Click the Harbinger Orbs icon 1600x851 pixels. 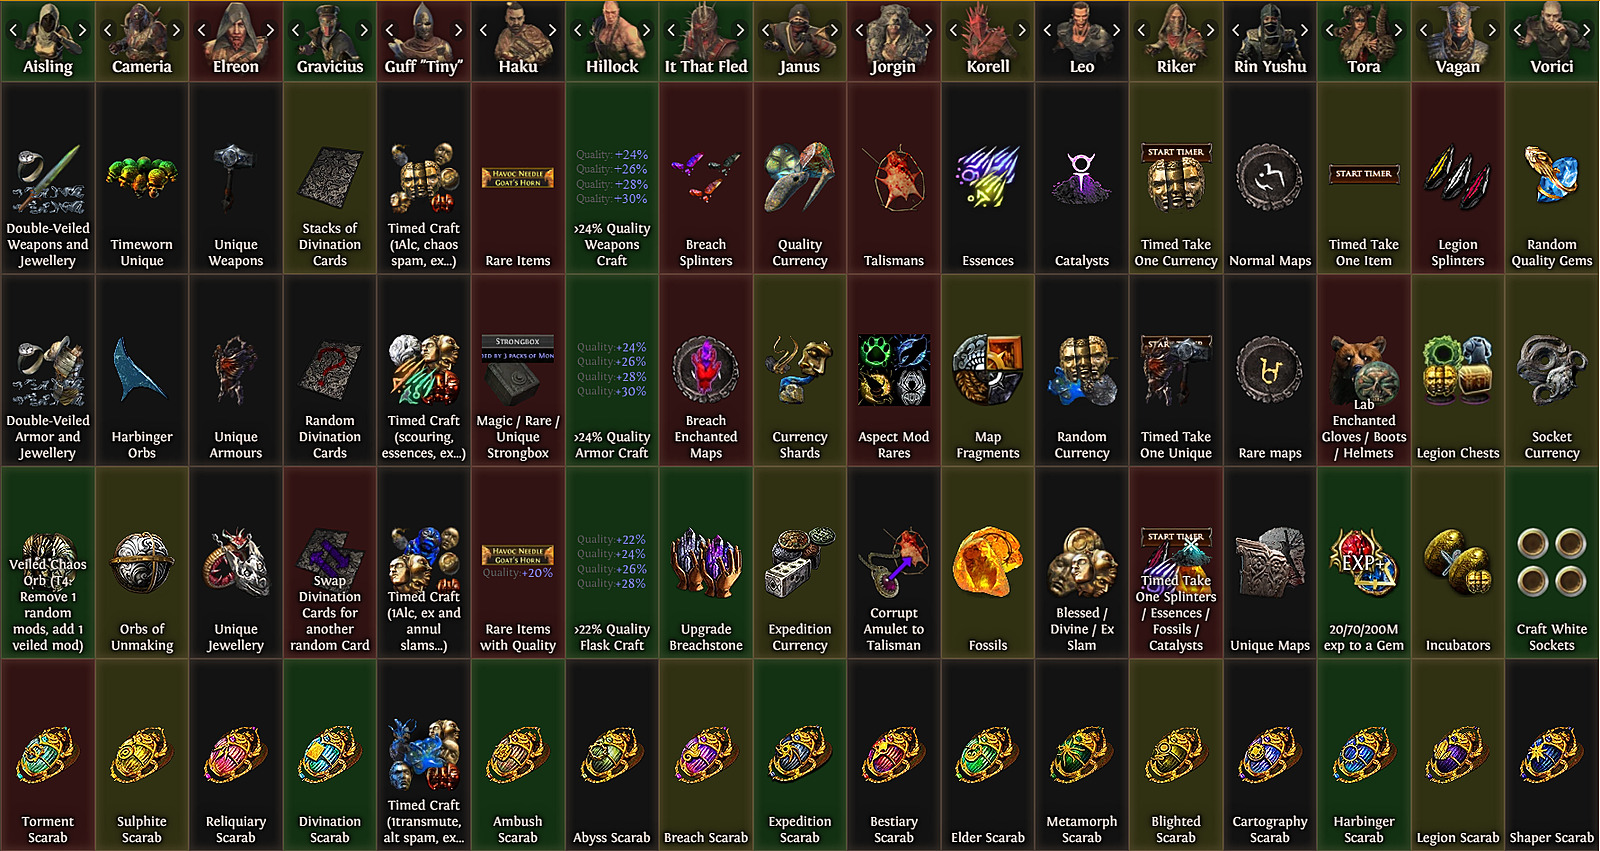[141, 370]
